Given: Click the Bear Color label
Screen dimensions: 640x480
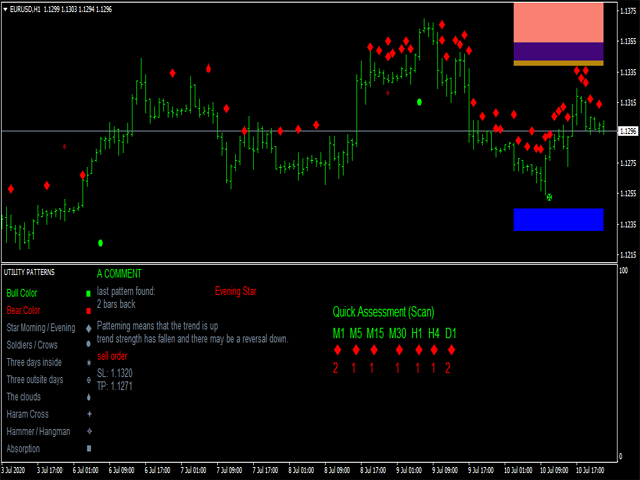Looking at the screenshot, I should 23,311.
